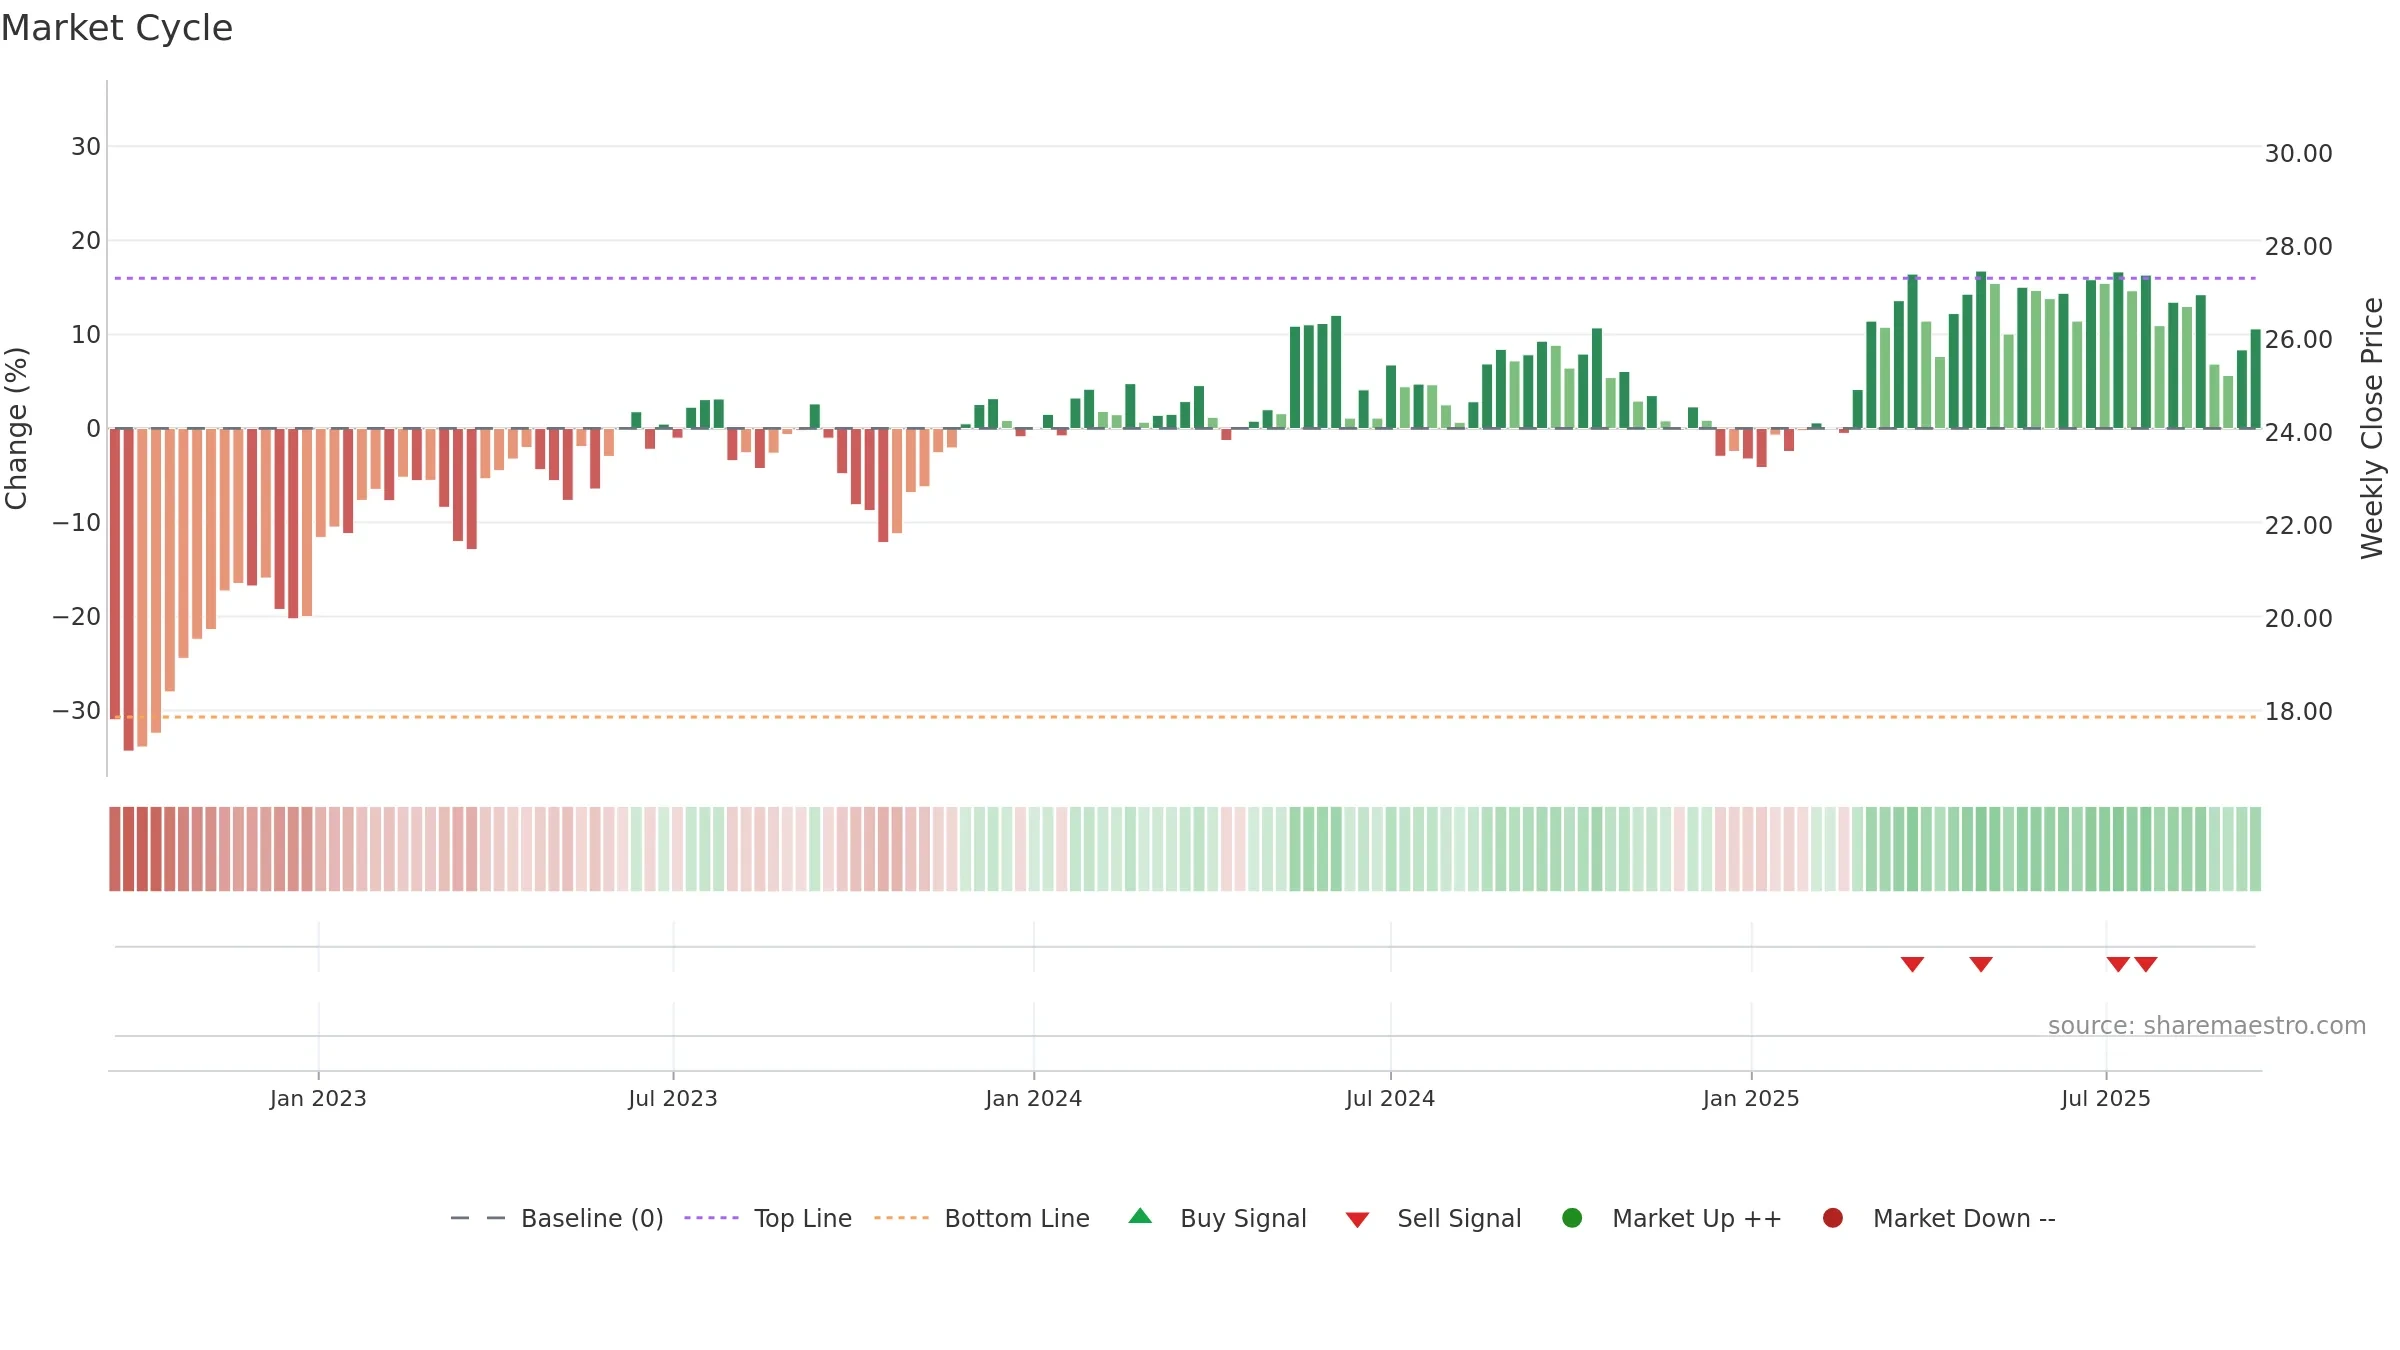
Task: Click the green Market Up circle icon
Action: 1572,1218
